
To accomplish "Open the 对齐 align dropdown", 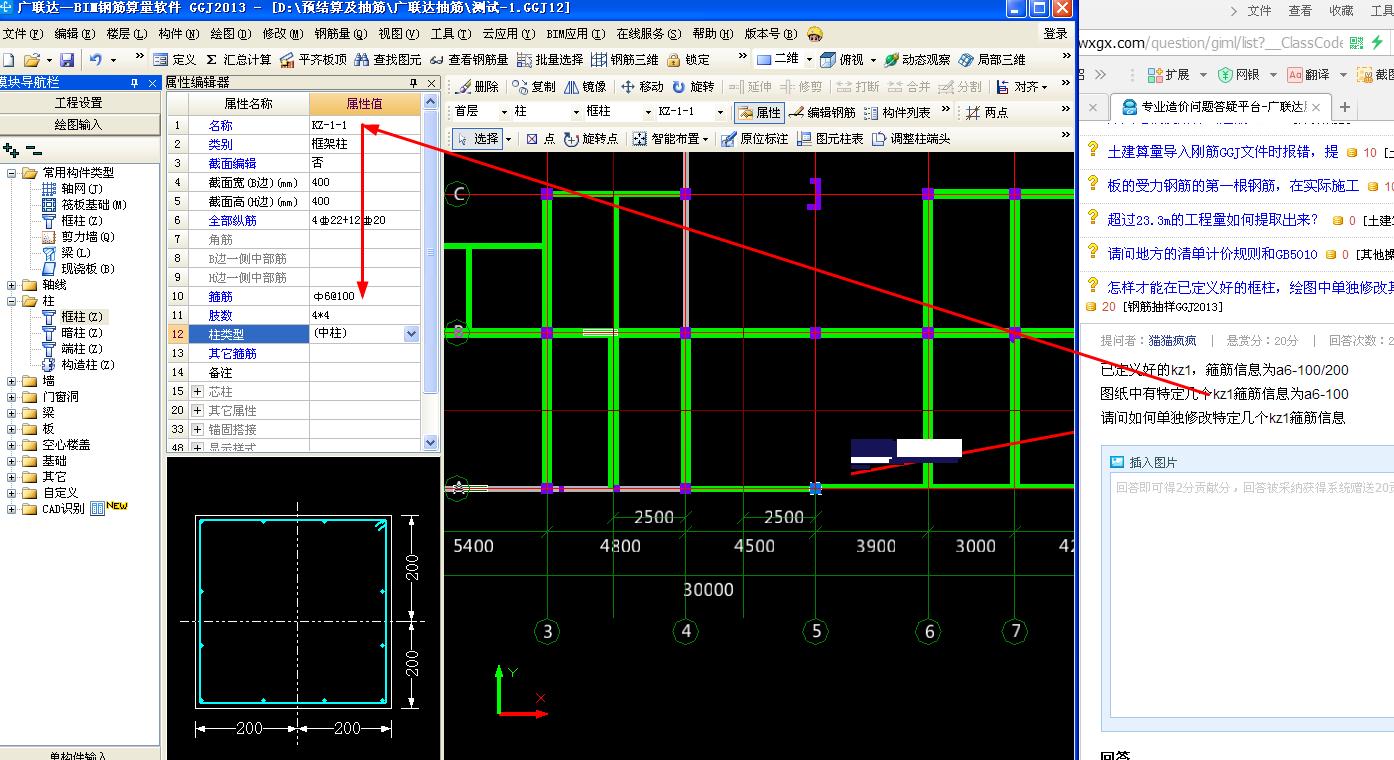I will (1045, 87).
